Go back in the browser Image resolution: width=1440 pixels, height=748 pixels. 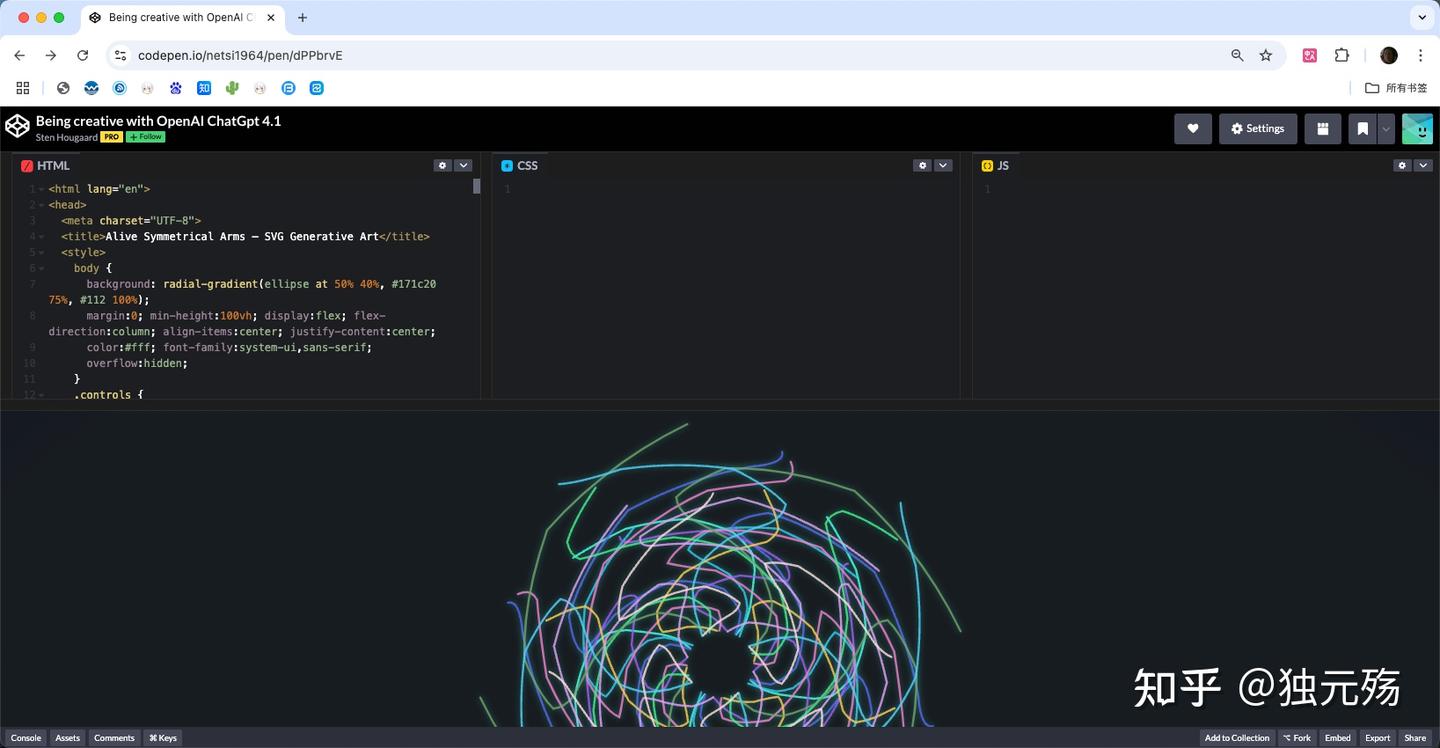click(x=19, y=56)
